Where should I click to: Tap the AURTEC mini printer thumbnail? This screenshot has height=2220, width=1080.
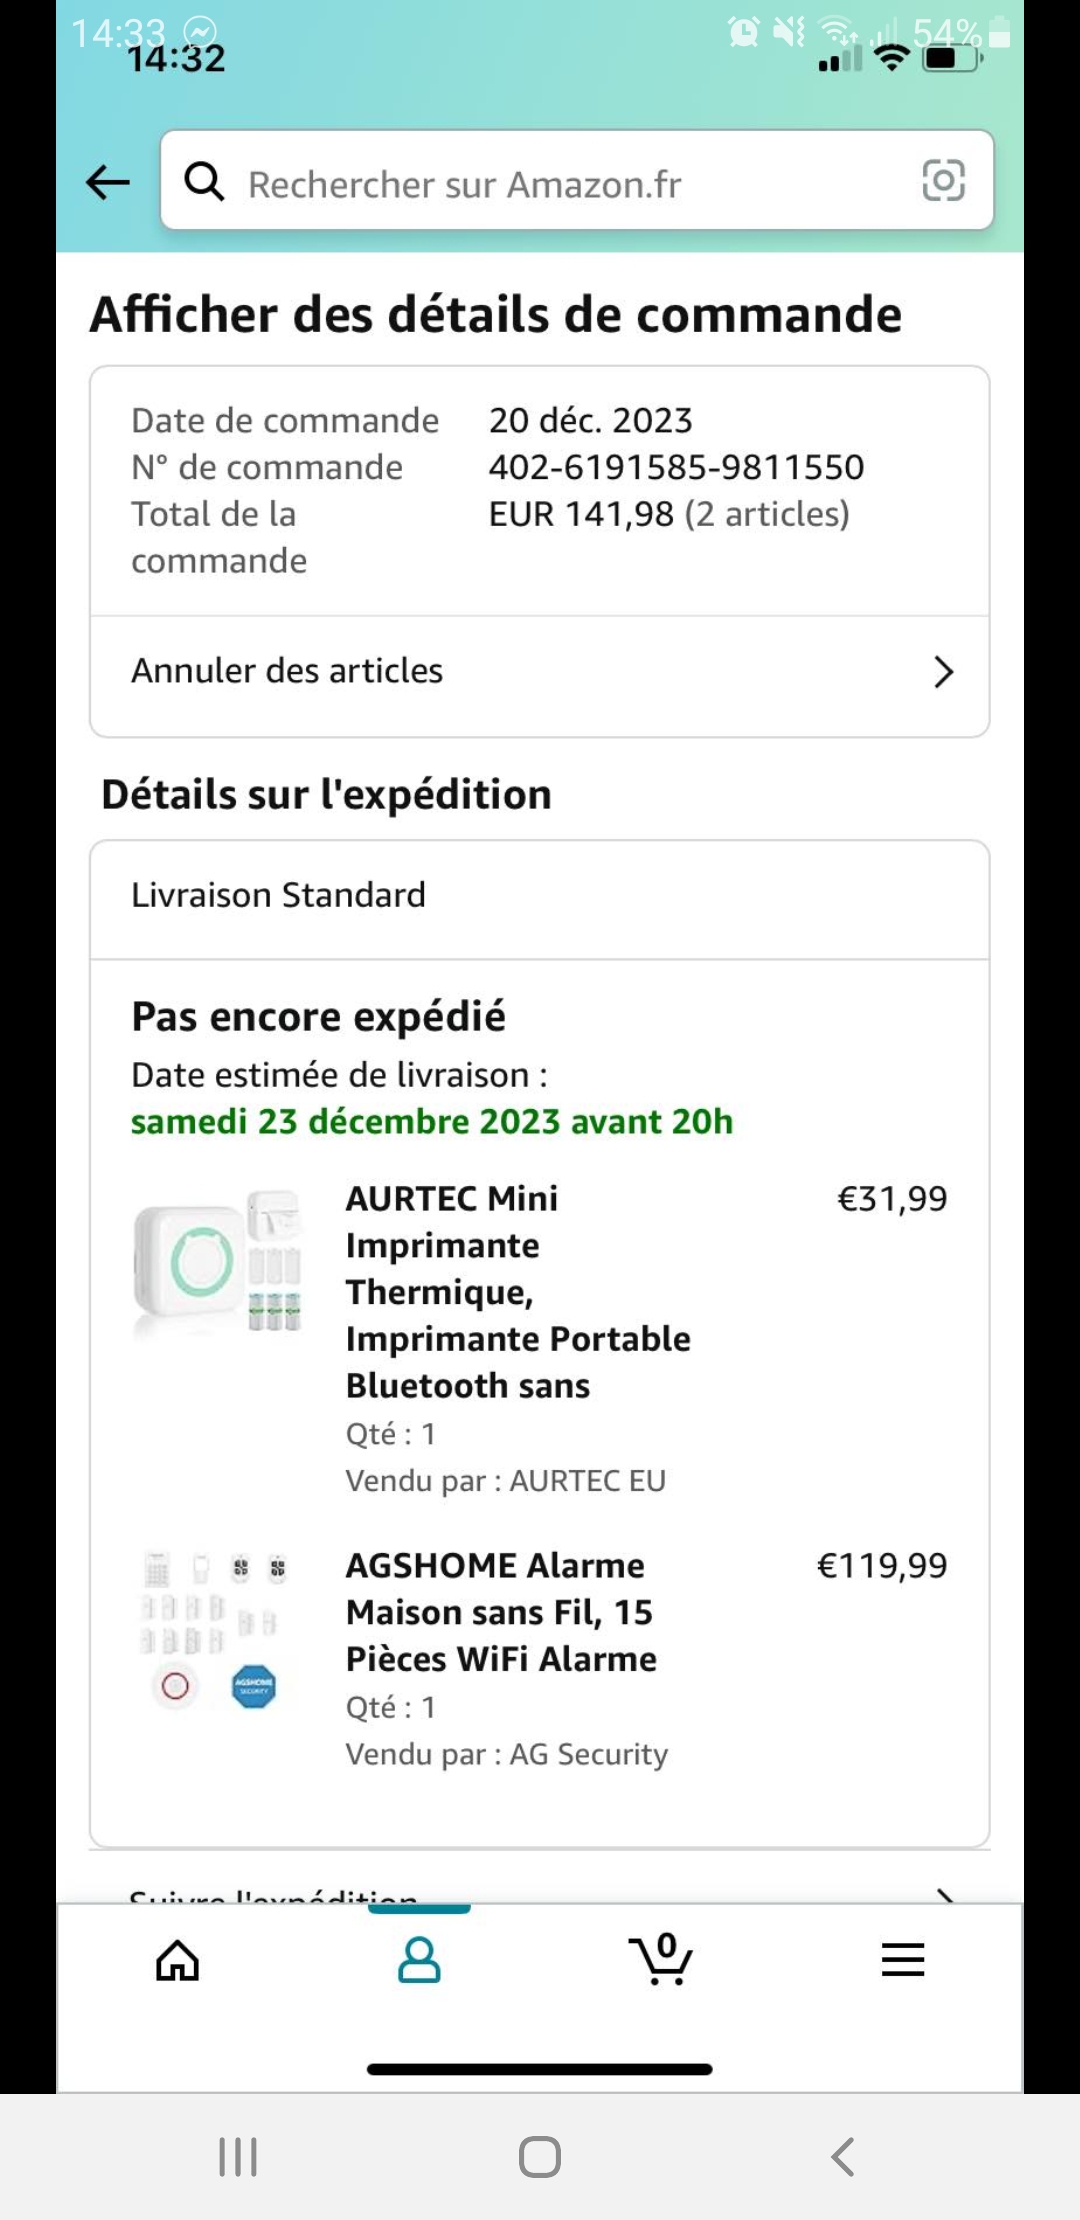coord(218,1262)
